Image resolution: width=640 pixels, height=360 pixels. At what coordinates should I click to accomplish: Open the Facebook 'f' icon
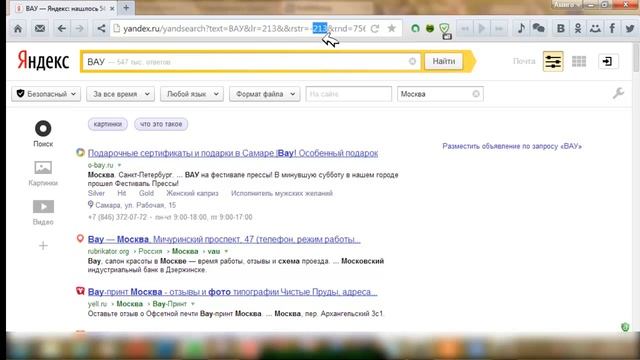point(612,28)
